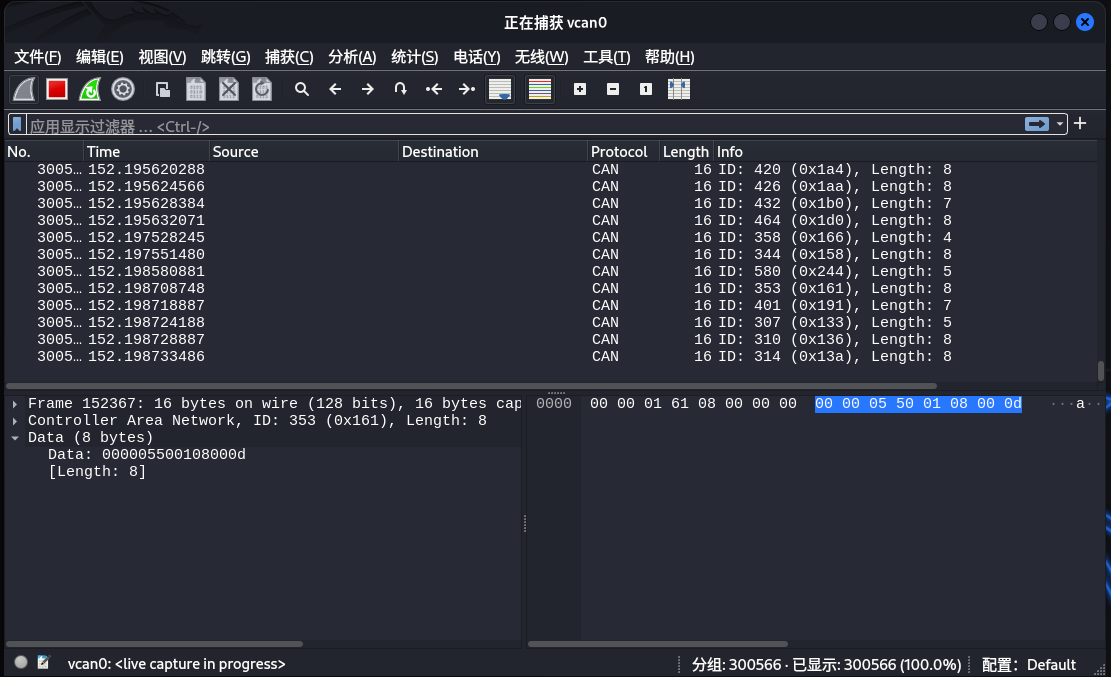Expand the Frame 152367 tree node
Viewport: 1111px width, 677px height.
15,404
